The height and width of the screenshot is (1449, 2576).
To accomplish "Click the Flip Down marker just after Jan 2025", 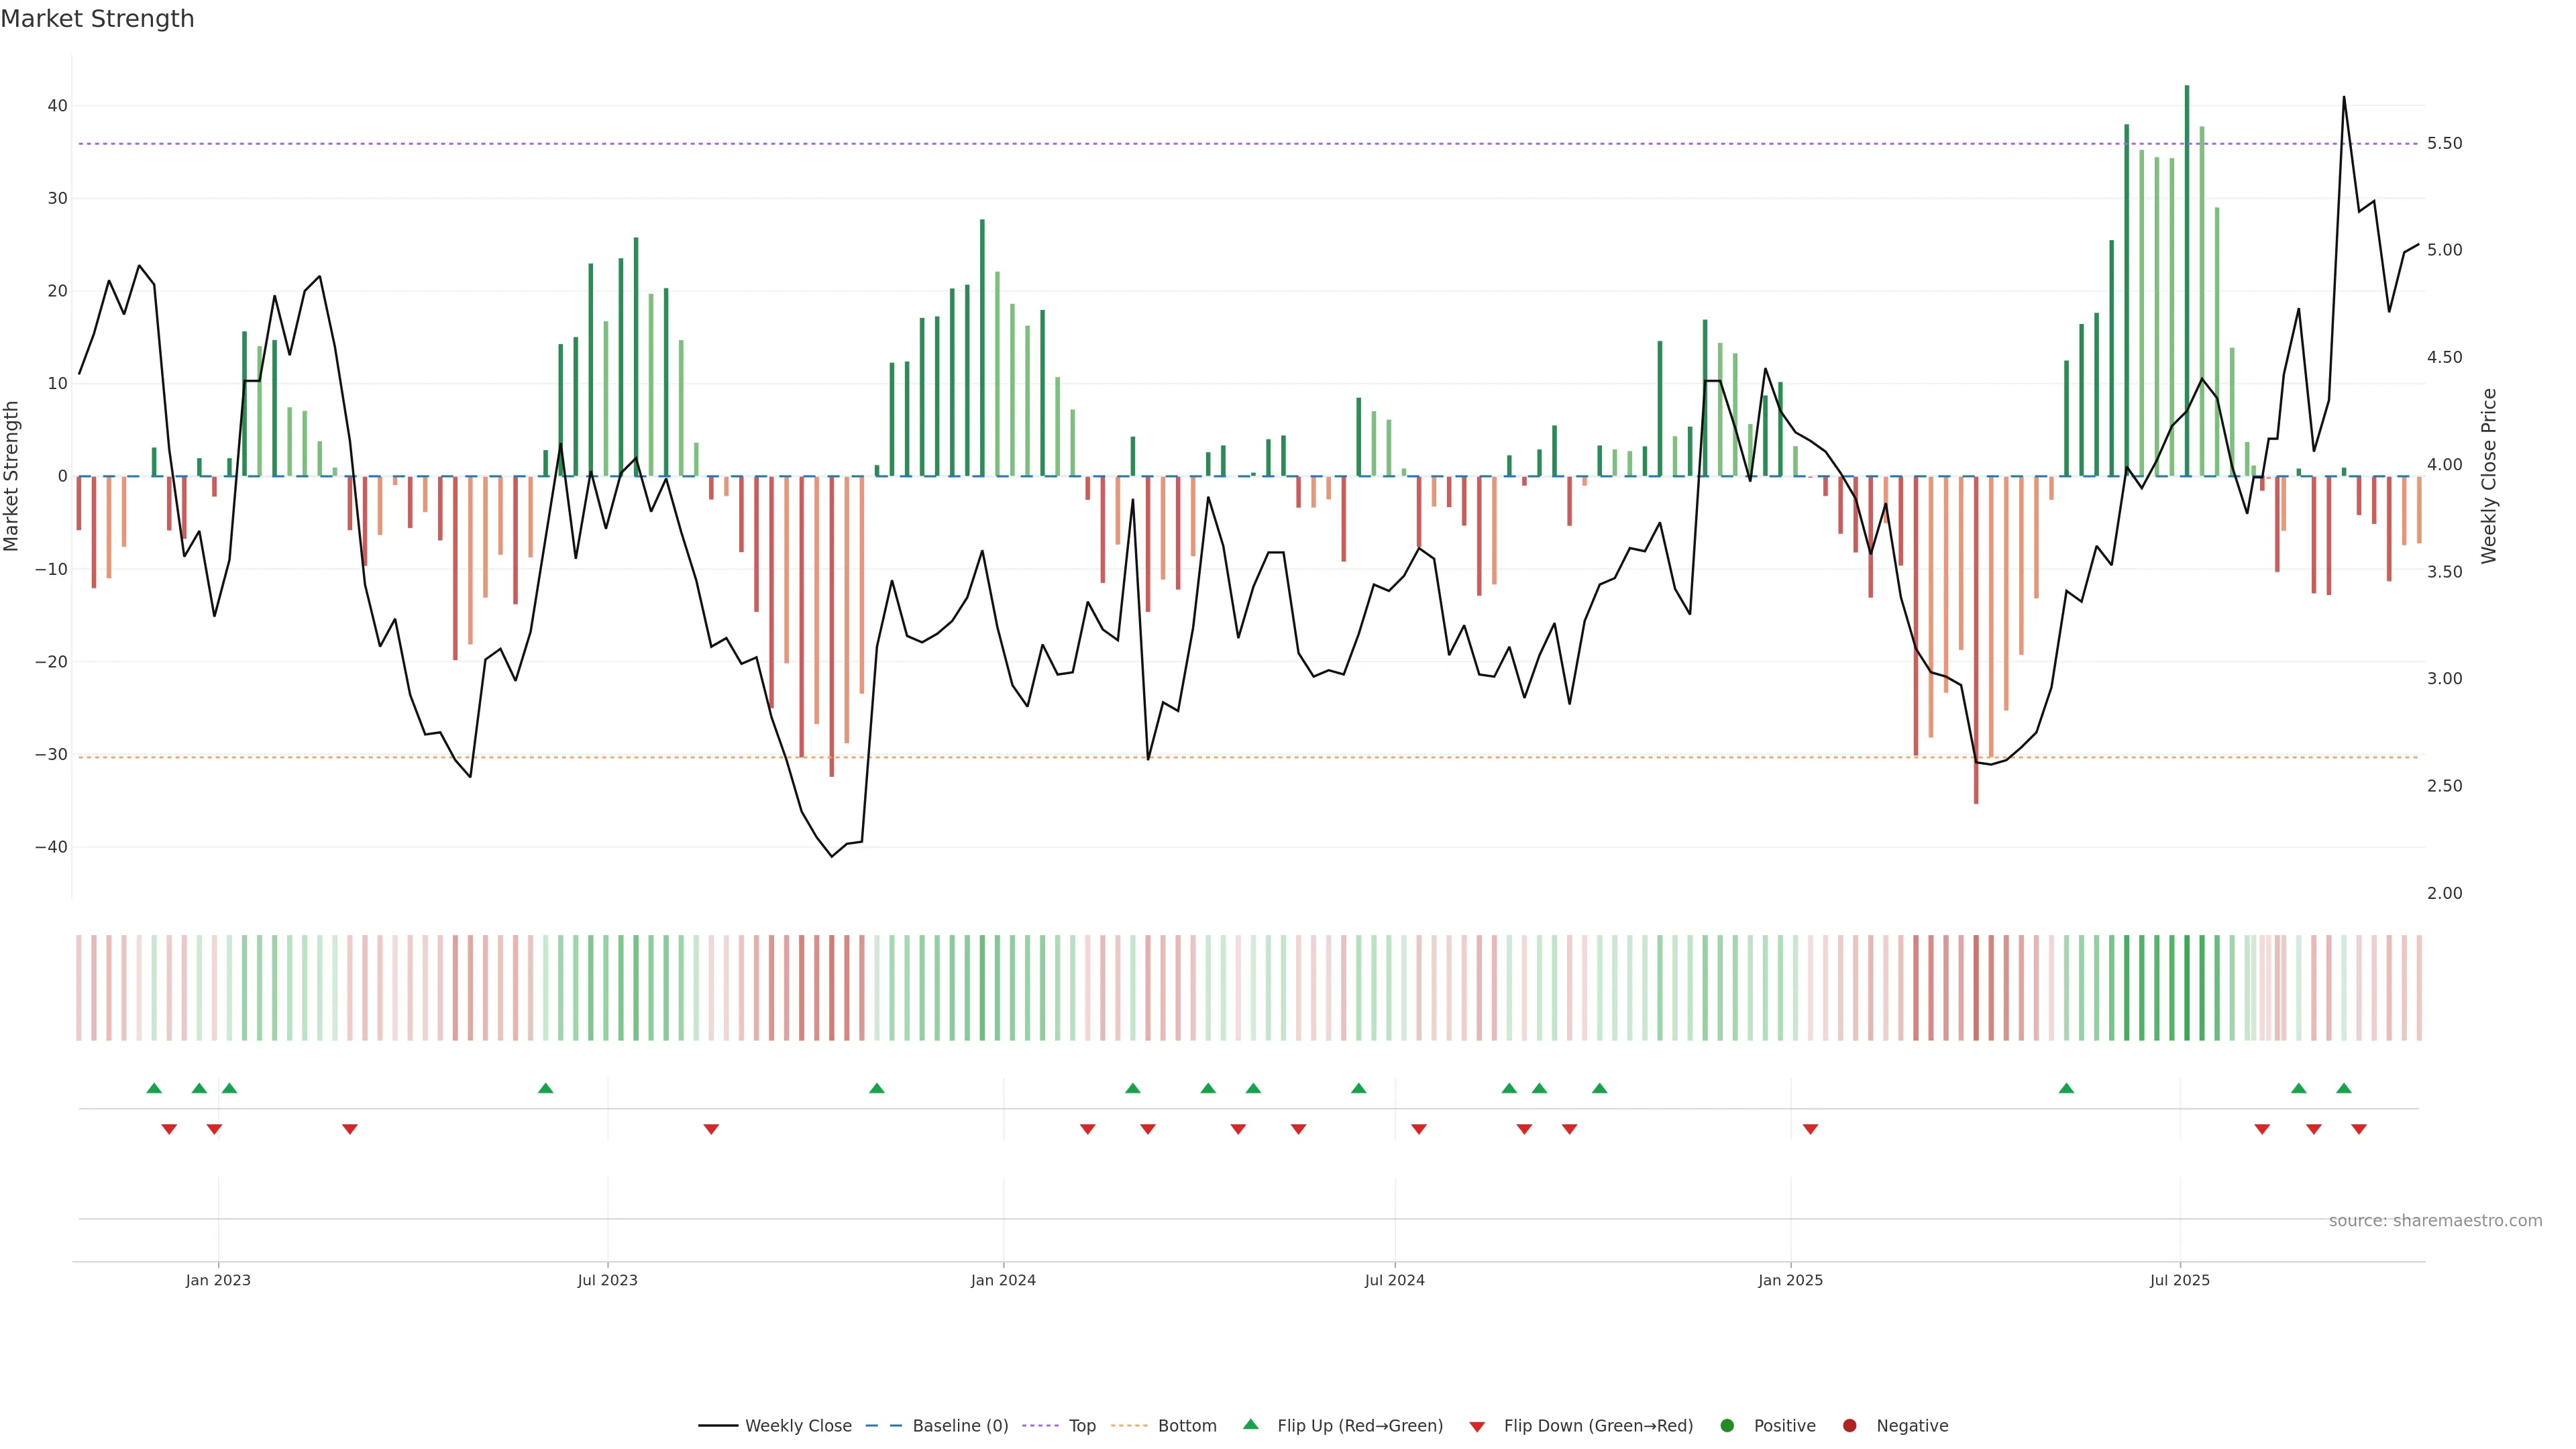I will point(1810,1129).
